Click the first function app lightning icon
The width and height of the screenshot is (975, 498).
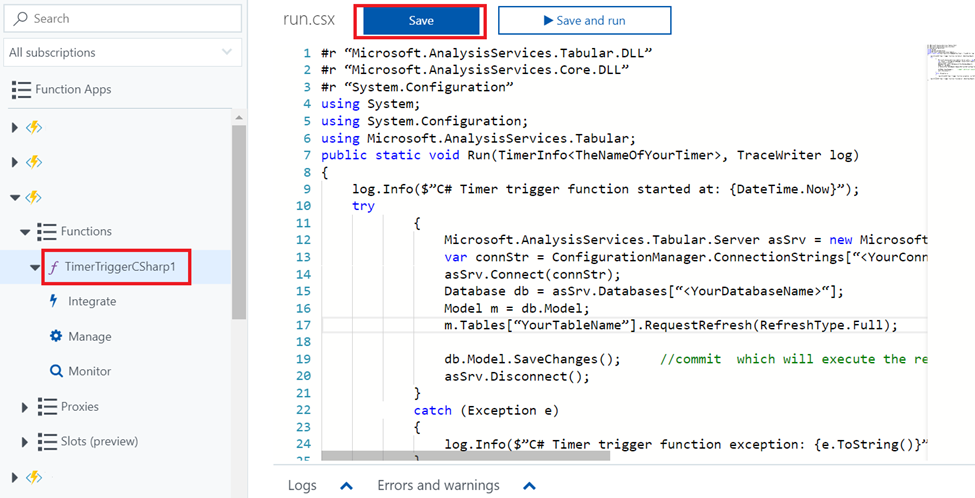pos(34,127)
